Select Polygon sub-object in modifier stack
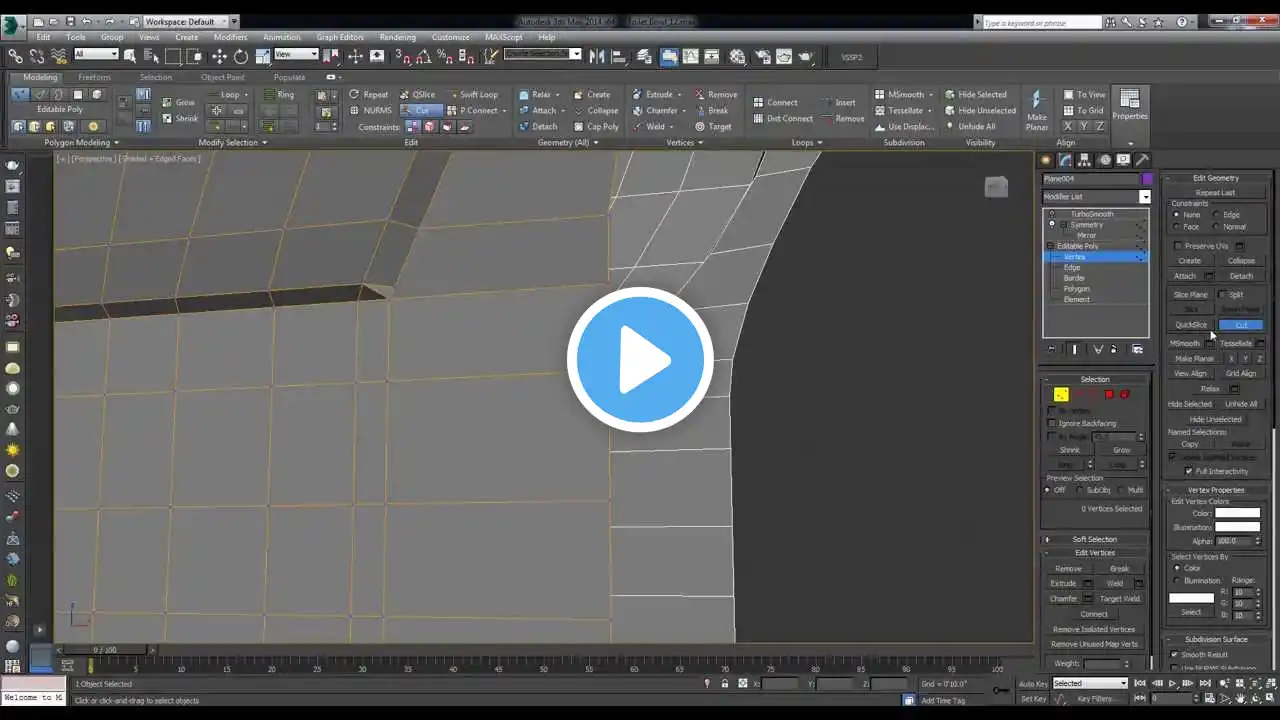The image size is (1280, 720). [1076, 289]
